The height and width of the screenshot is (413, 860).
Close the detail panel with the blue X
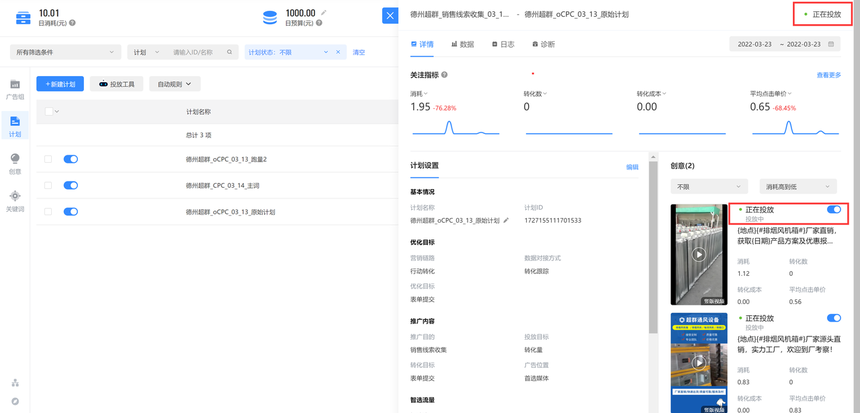[x=390, y=15]
